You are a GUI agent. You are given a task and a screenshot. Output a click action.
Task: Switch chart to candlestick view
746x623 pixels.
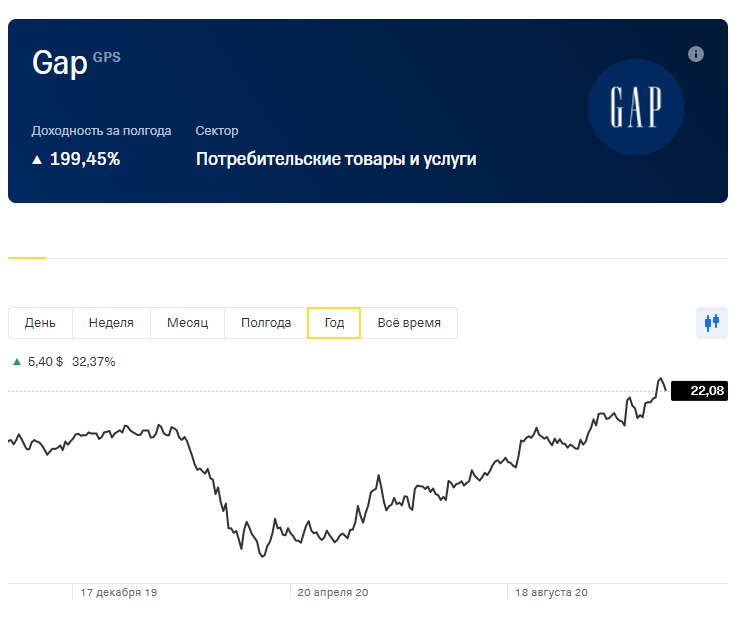[x=711, y=323]
